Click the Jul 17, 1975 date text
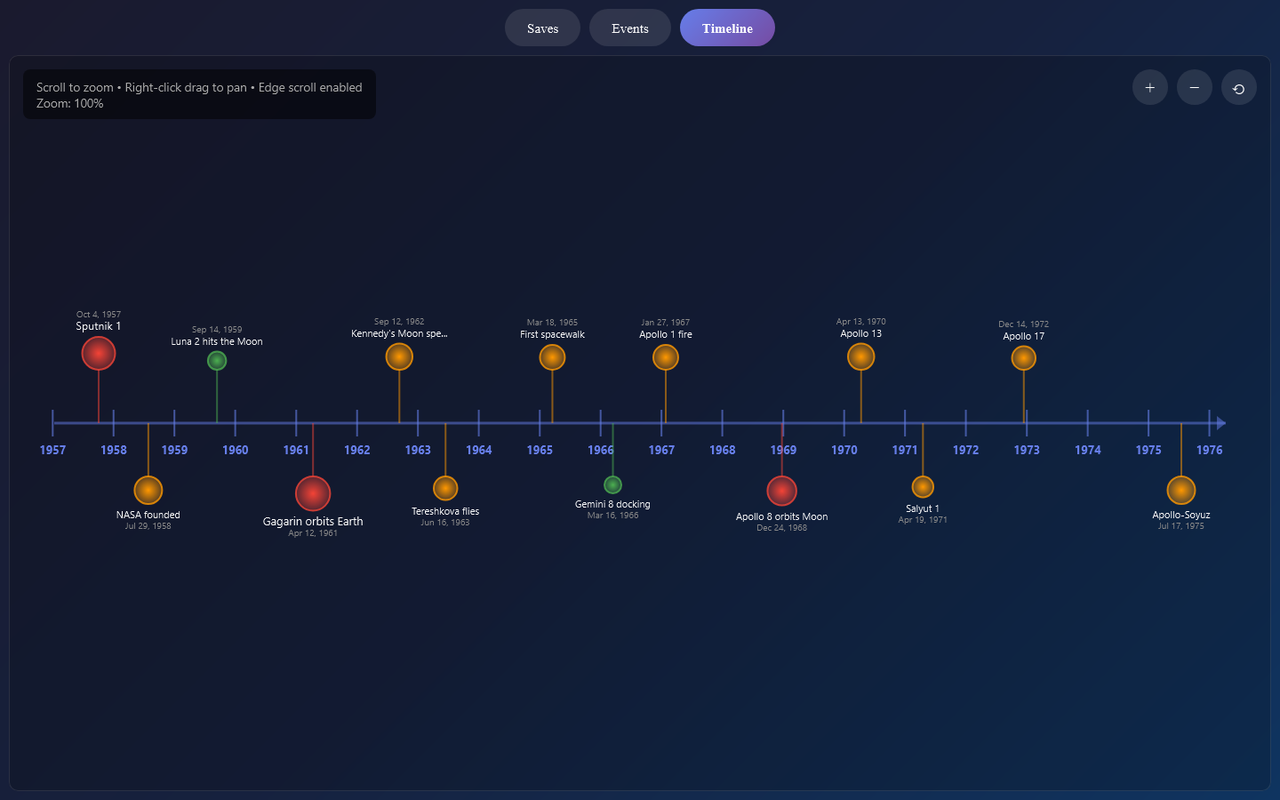 (x=1181, y=526)
